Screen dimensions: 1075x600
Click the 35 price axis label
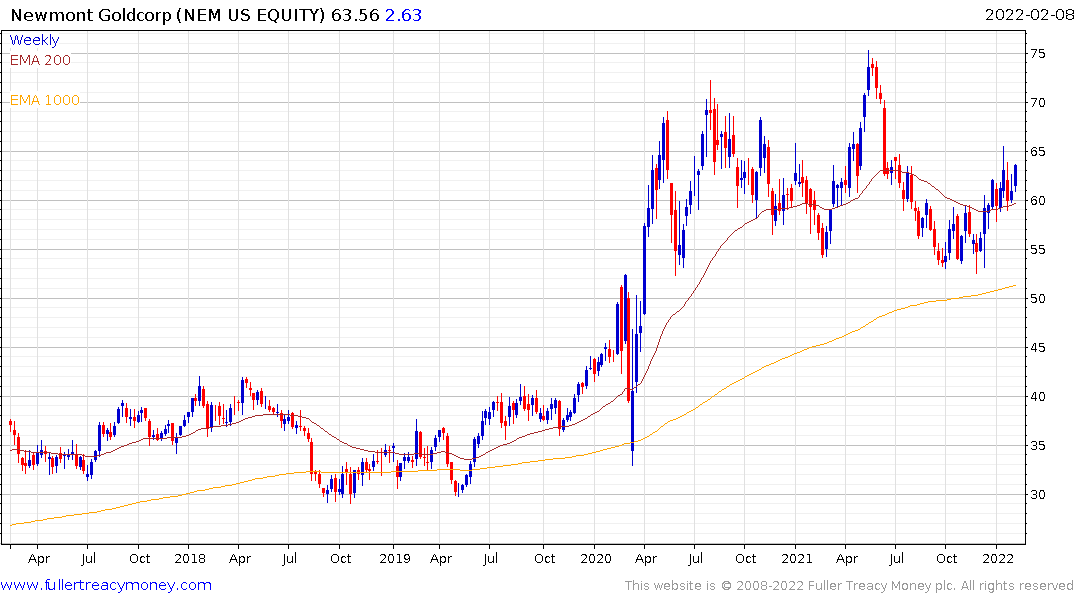pyautogui.click(x=1037, y=446)
